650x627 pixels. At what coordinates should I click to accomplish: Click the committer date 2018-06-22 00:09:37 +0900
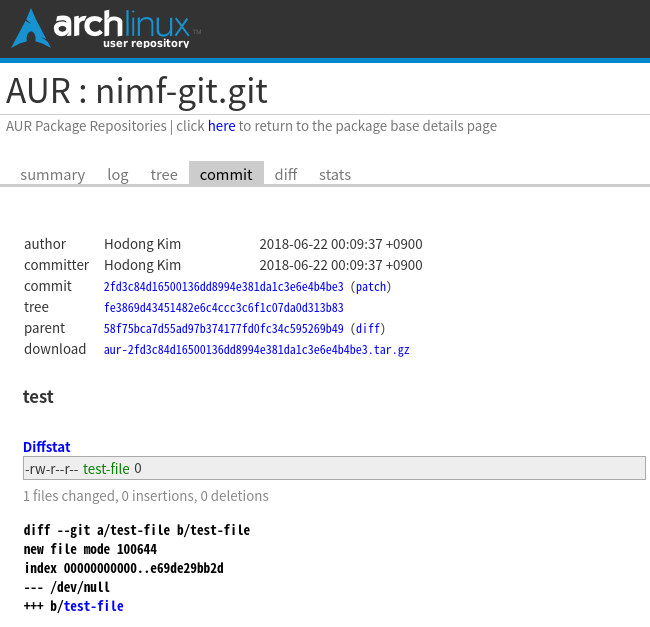pyautogui.click(x=341, y=265)
